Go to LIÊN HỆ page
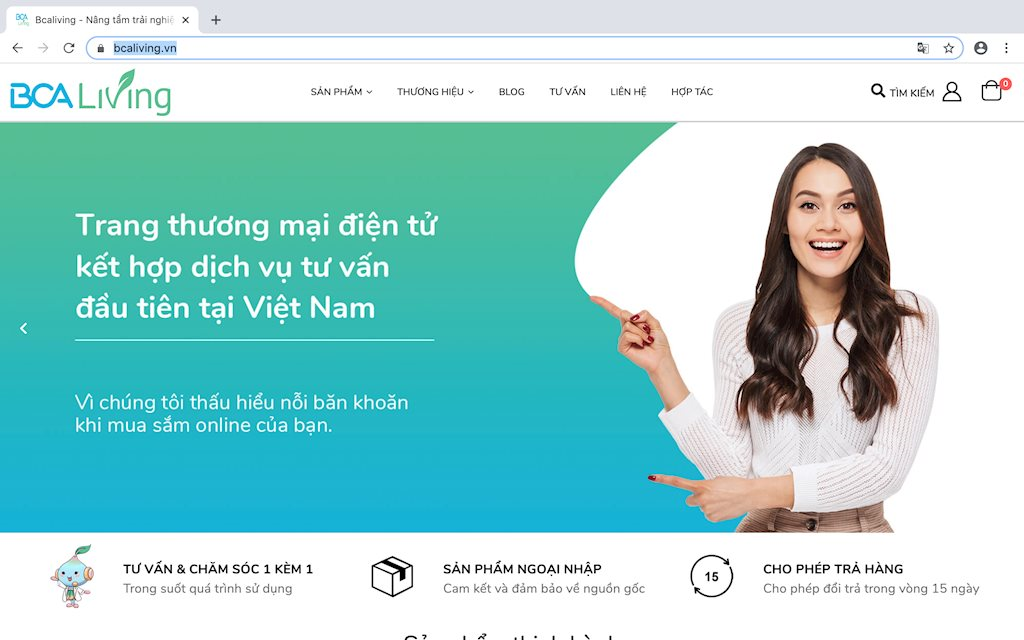The width and height of the screenshot is (1024, 640). pyautogui.click(x=628, y=91)
